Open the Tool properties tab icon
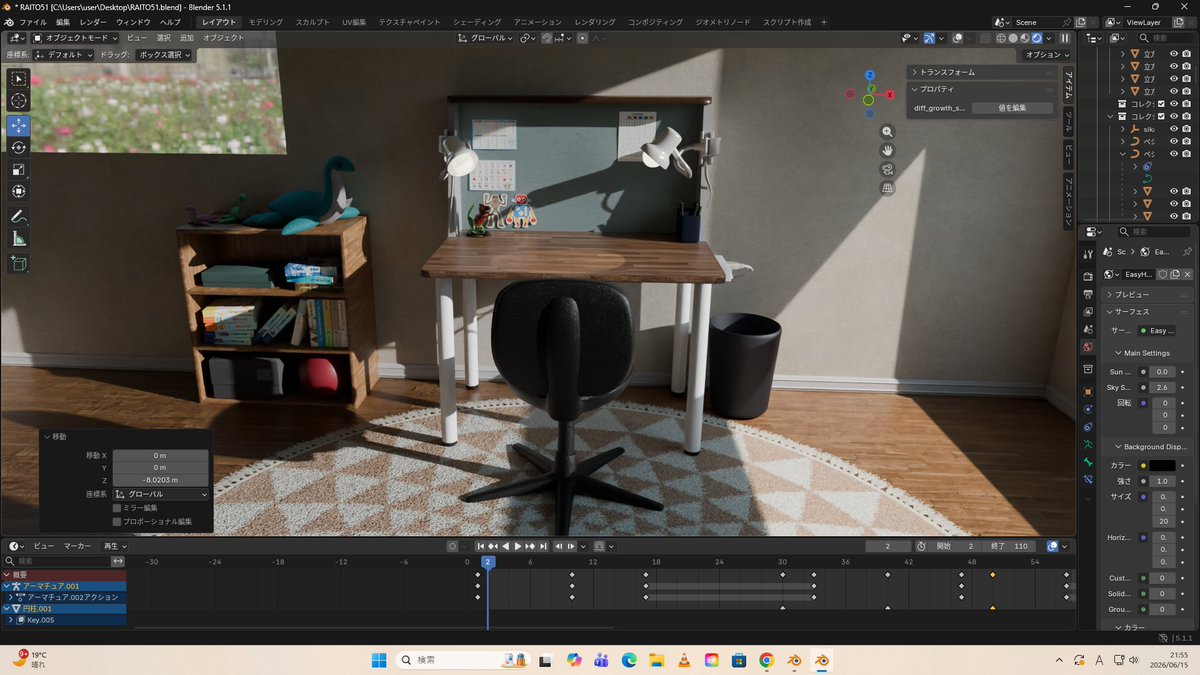Viewport: 1200px width, 675px height. [x=1088, y=255]
